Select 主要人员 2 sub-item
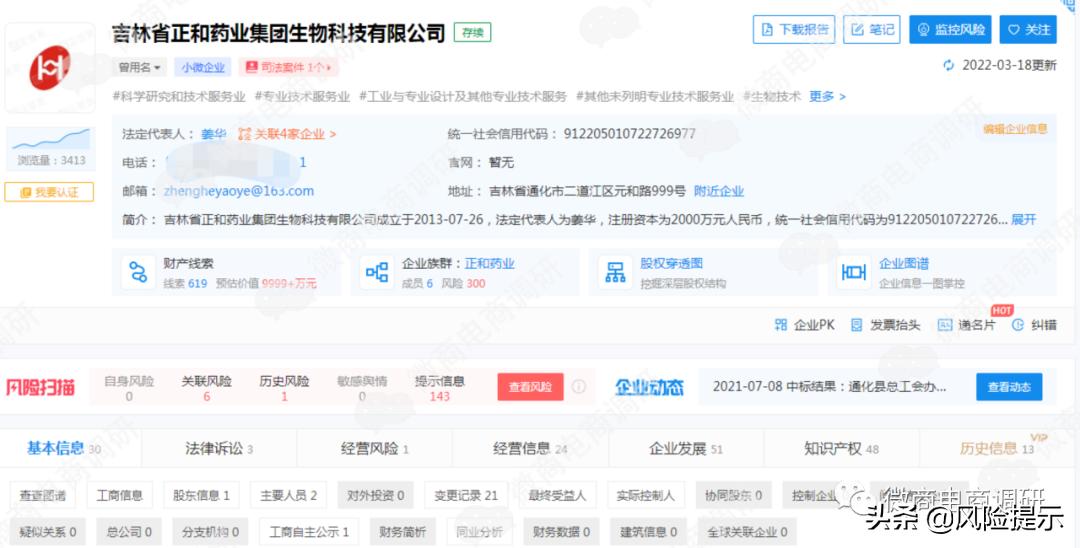1080x548 pixels. (x=289, y=495)
